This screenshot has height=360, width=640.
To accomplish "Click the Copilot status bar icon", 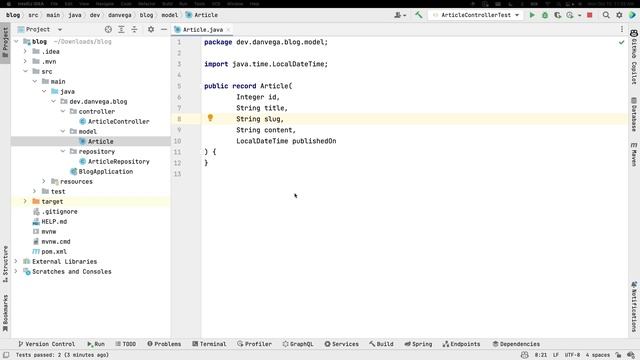I will coord(524,355).
